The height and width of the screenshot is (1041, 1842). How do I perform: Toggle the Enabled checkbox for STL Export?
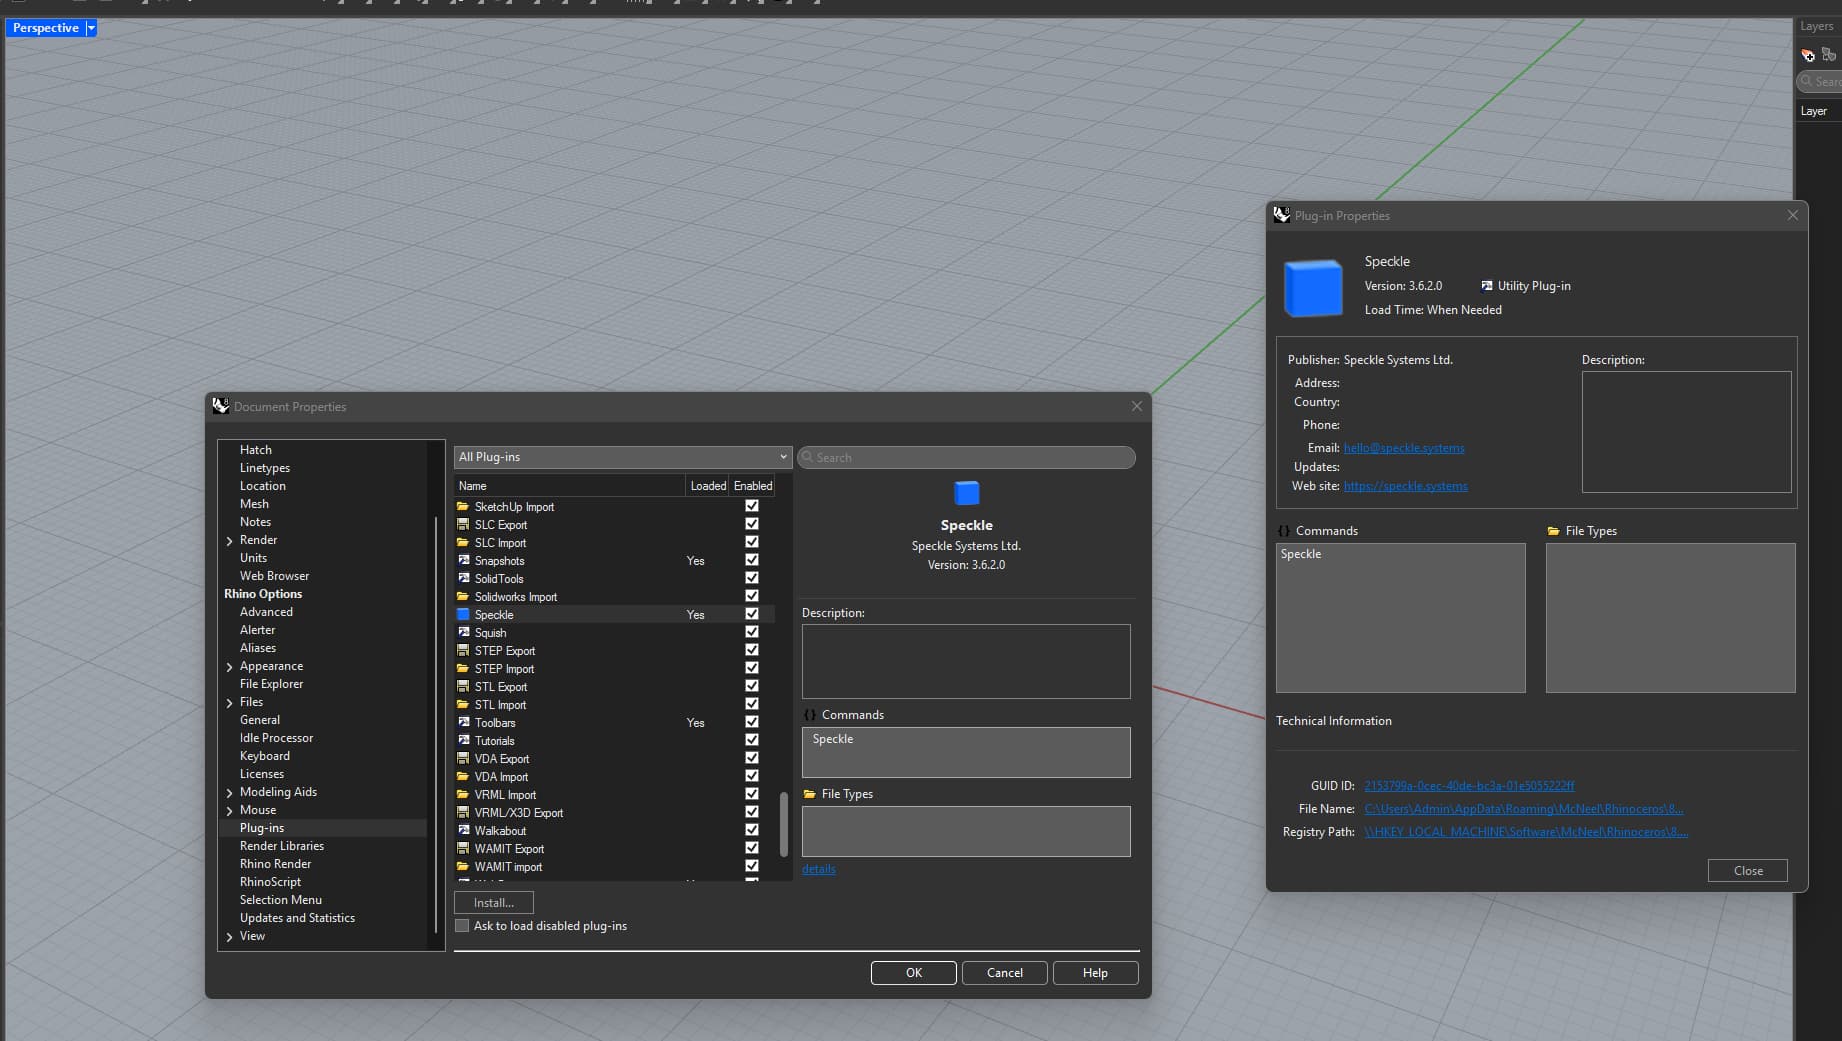[752, 686]
